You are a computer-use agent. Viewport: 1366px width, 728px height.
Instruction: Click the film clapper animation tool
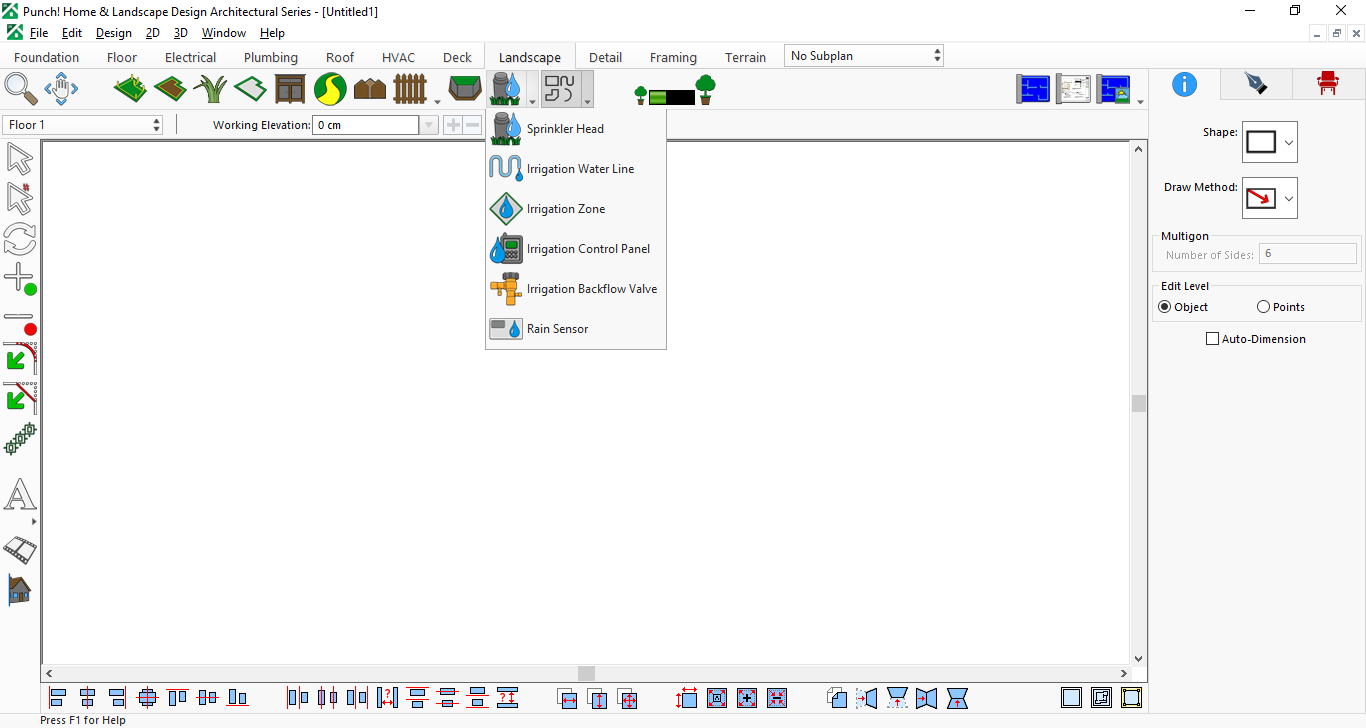[20, 549]
